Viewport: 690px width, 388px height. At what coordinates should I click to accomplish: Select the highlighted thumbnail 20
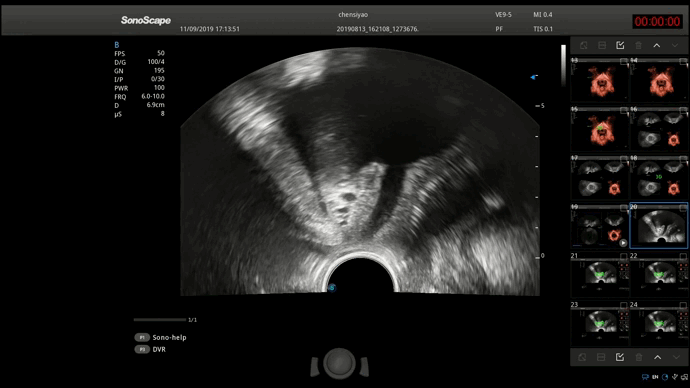659,226
